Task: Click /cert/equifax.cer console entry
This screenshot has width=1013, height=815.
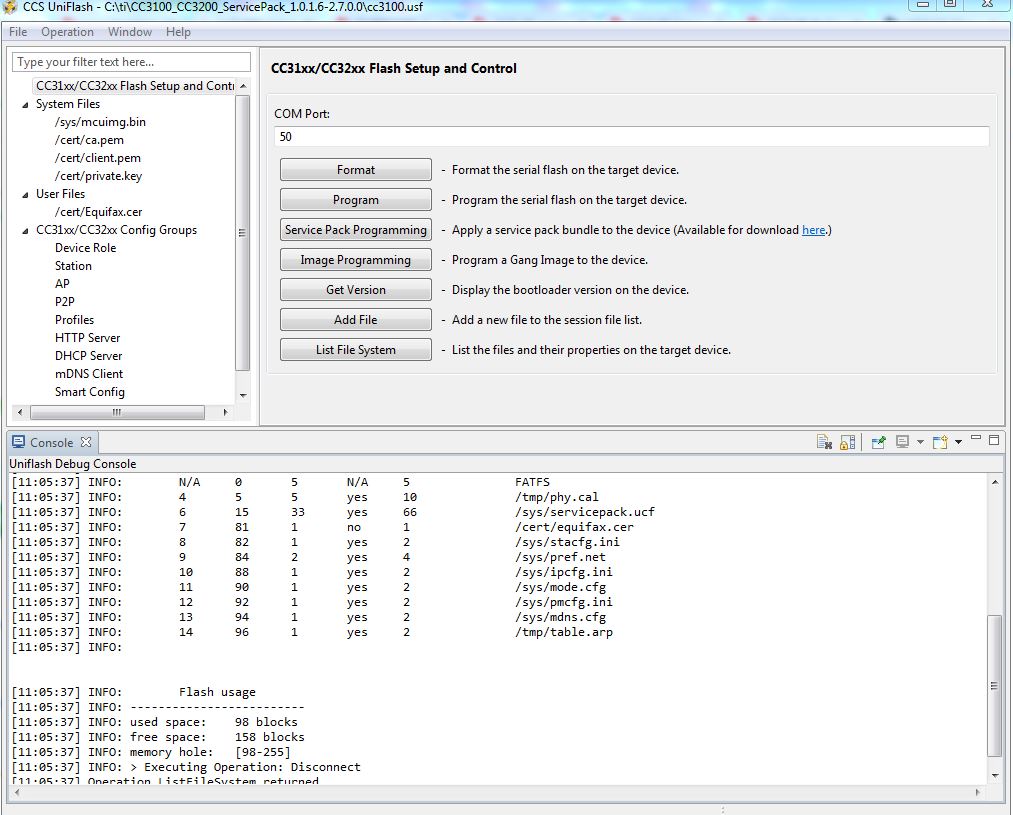Action: coord(574,527)
